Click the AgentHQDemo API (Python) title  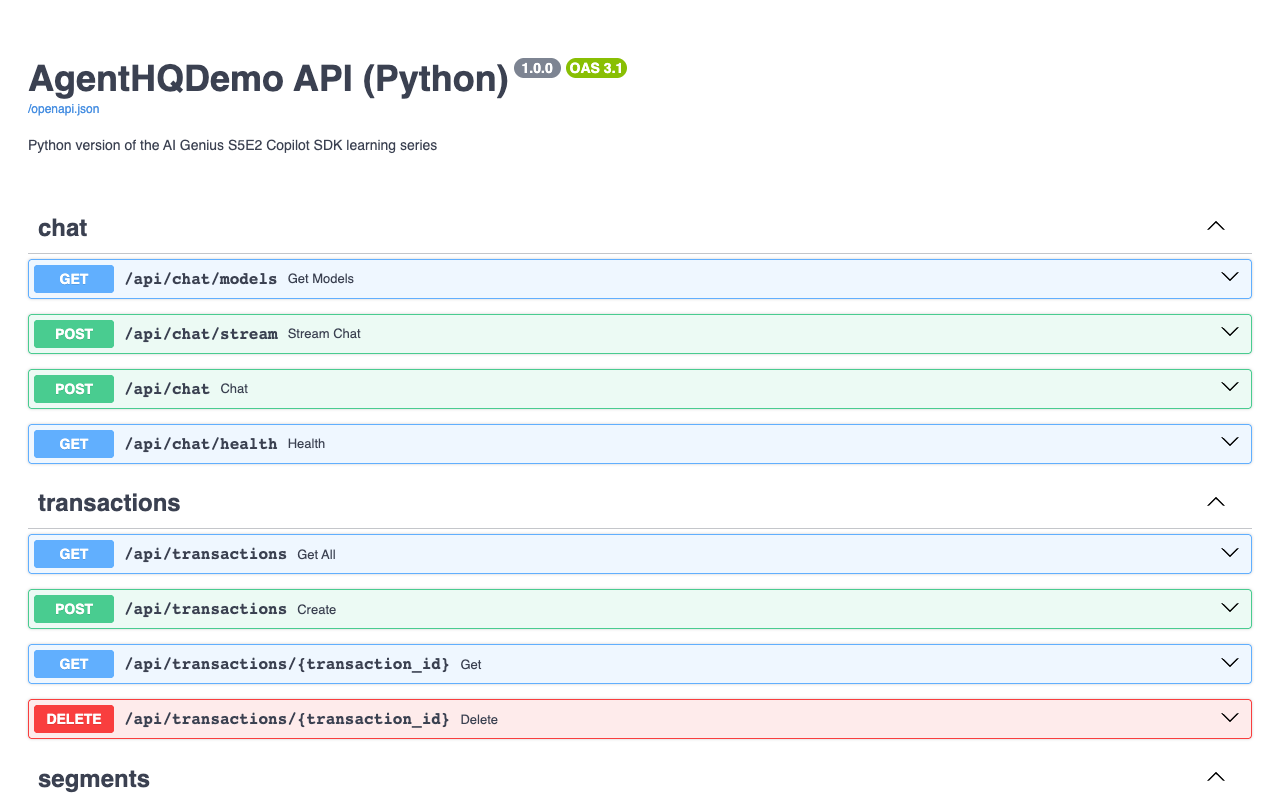(x=269, y=79)
